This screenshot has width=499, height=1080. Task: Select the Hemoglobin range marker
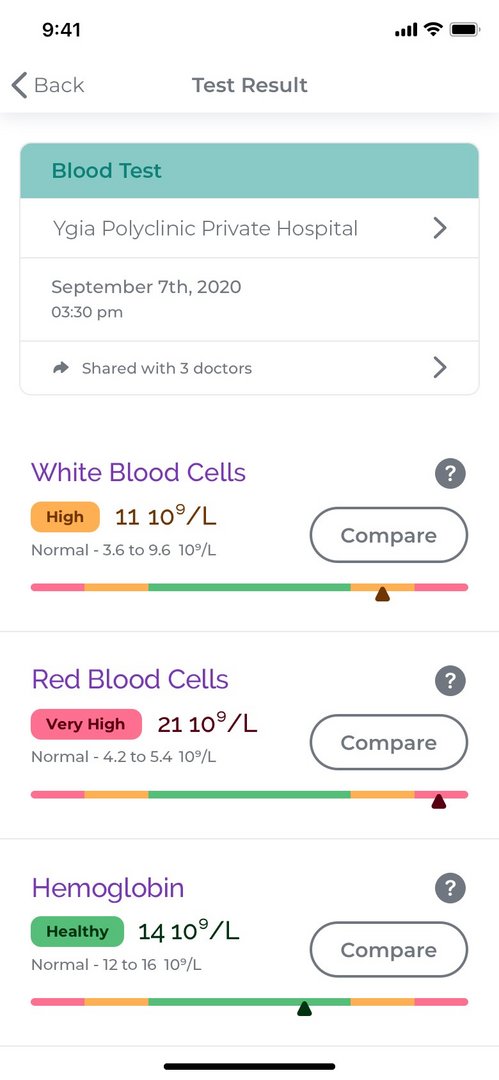pyautogui.click(x=304, y=1008)
